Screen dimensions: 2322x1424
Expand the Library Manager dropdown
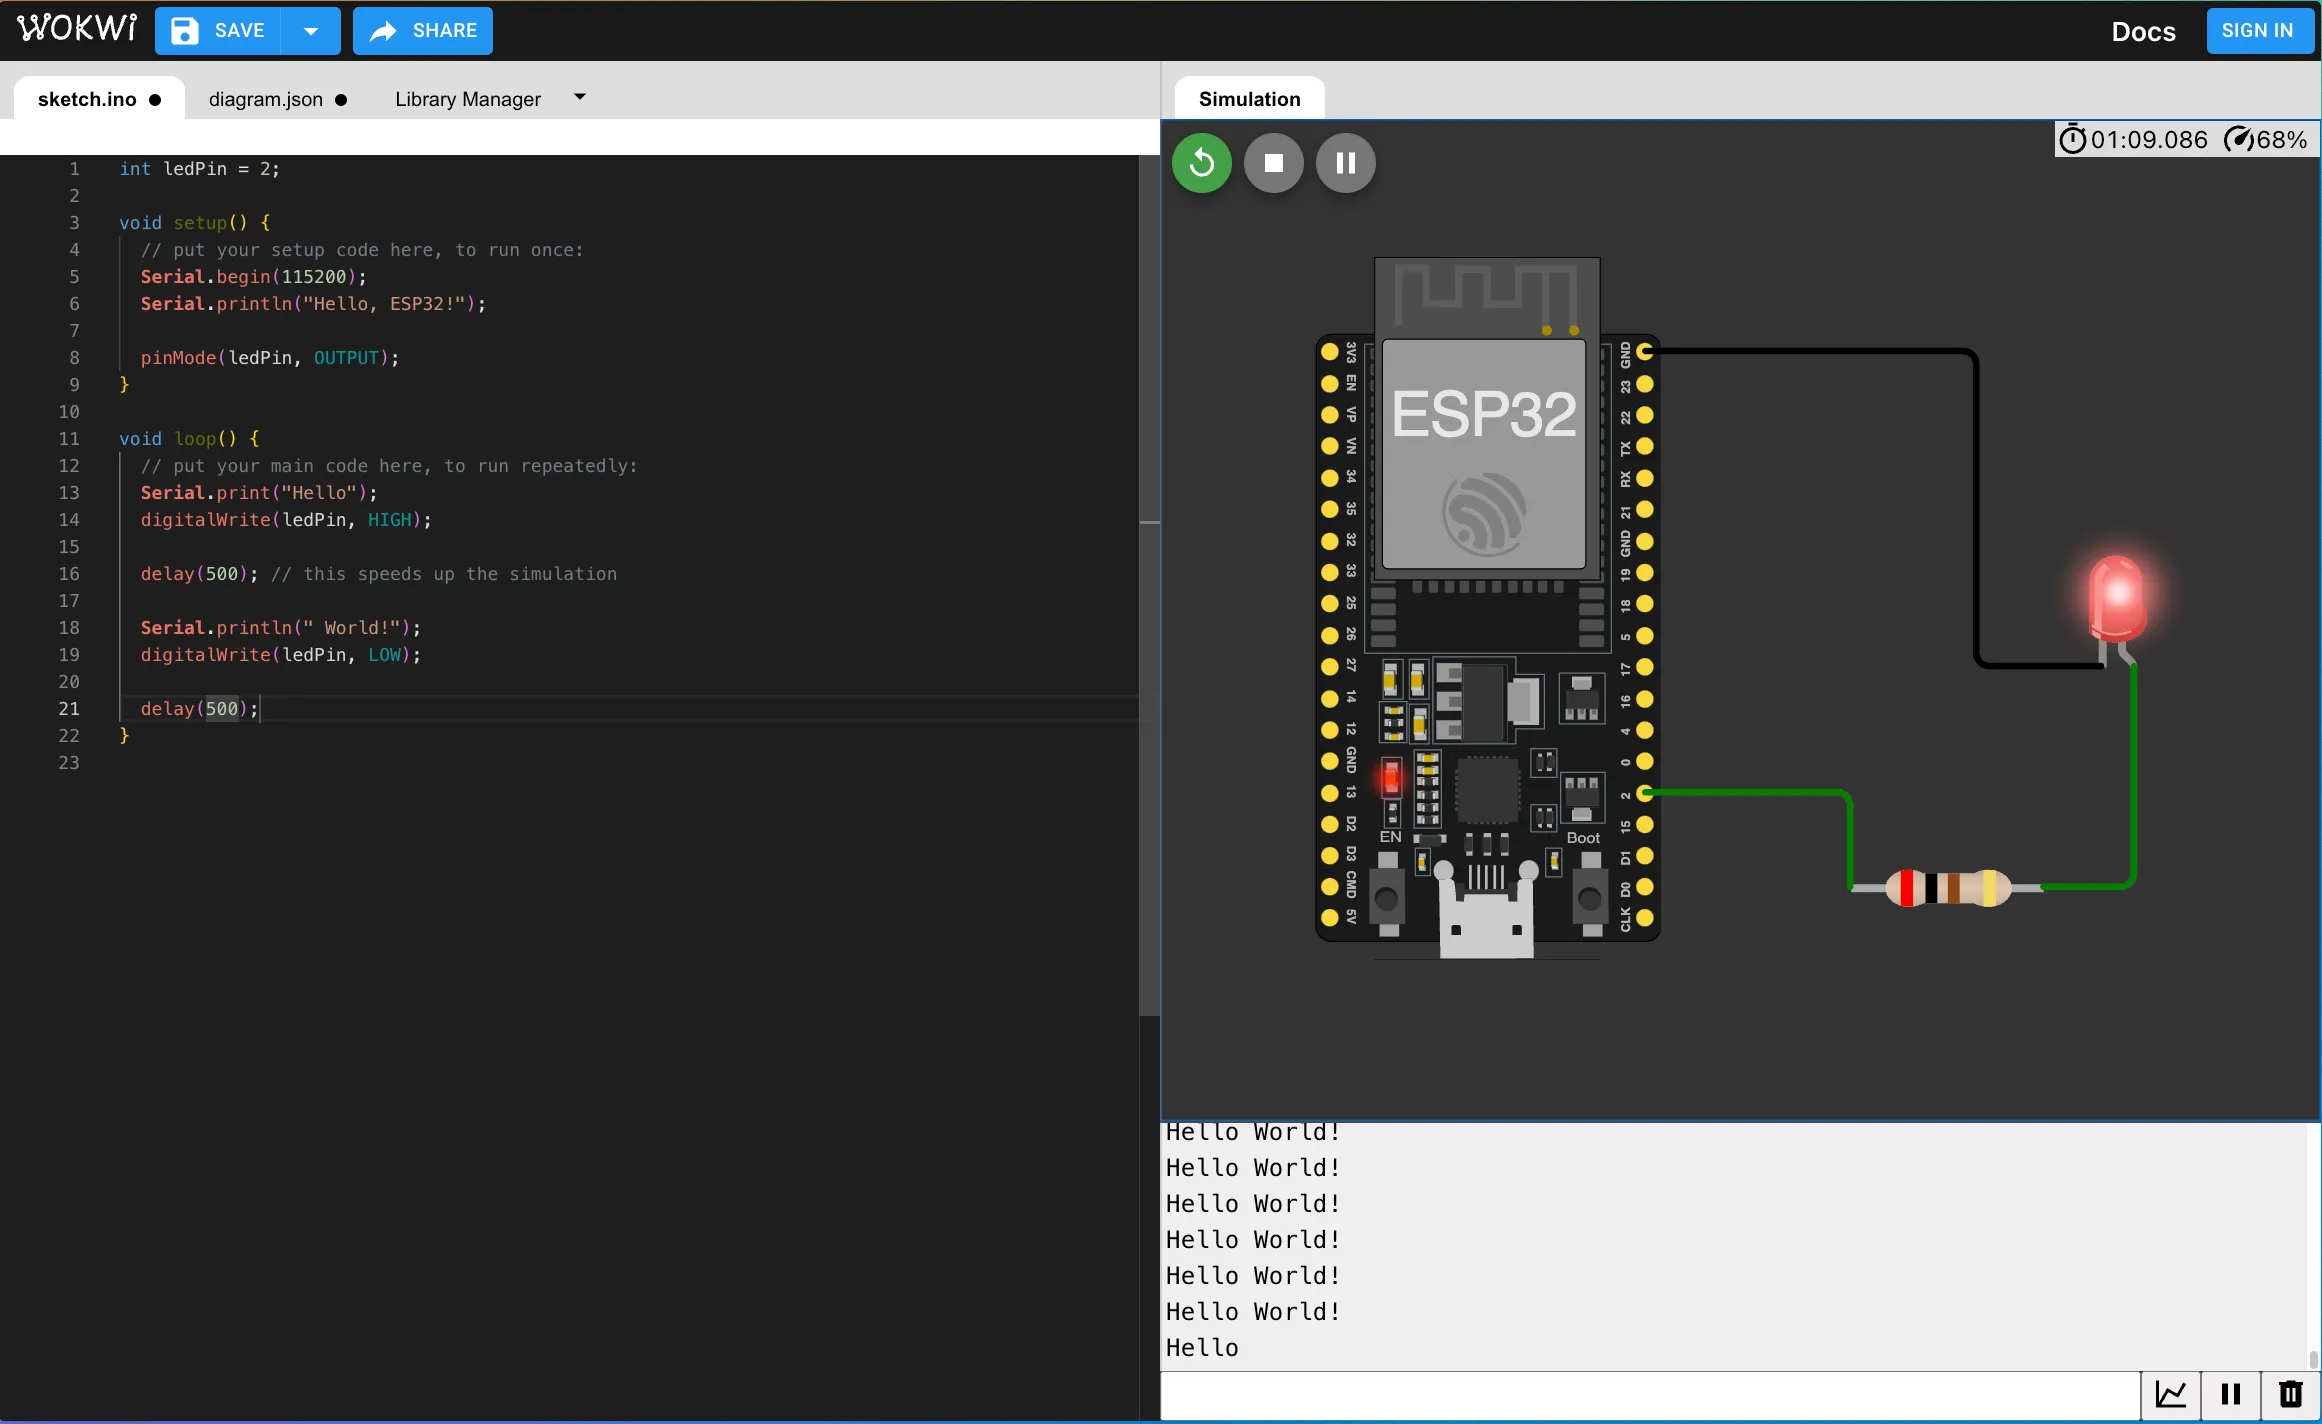[x=580, y=98]
